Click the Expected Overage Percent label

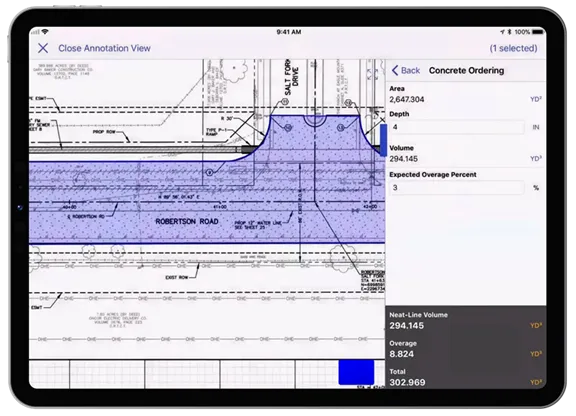coord(433,175)
